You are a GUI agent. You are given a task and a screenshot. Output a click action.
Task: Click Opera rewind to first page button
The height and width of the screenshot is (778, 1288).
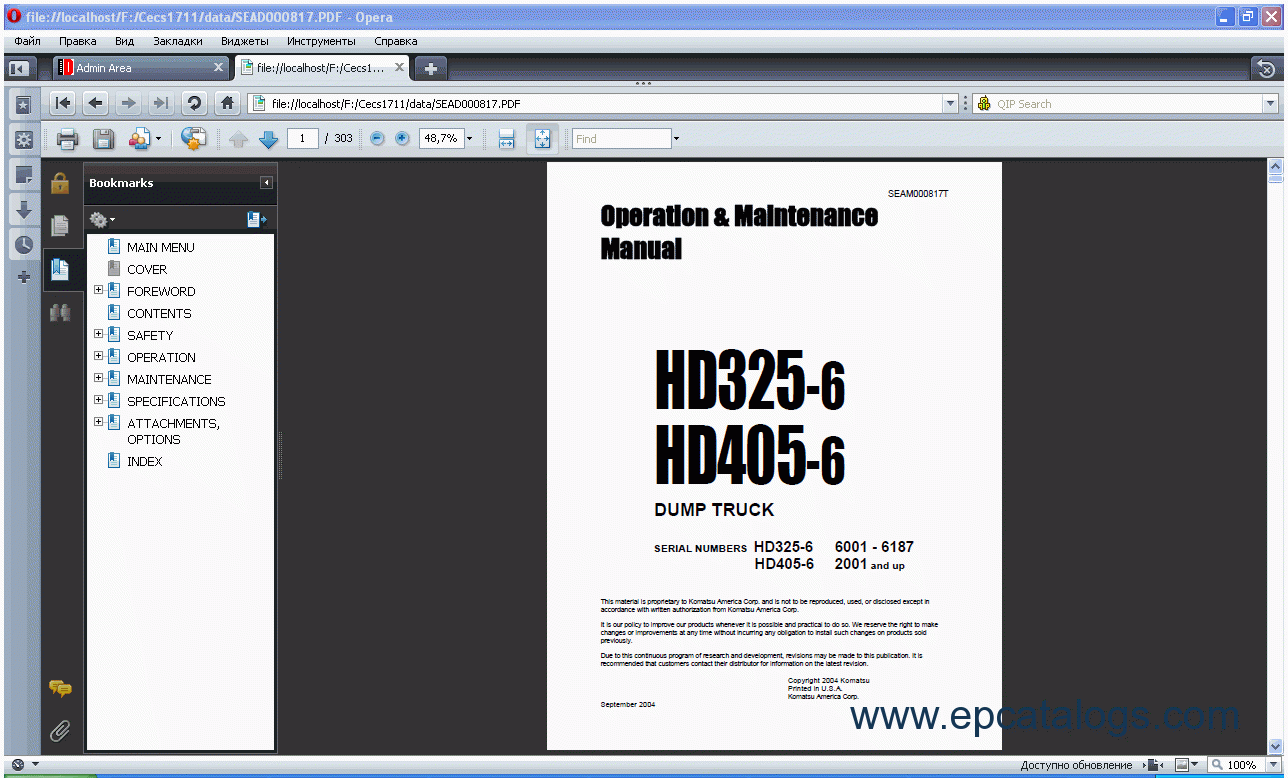click(63, 103)
